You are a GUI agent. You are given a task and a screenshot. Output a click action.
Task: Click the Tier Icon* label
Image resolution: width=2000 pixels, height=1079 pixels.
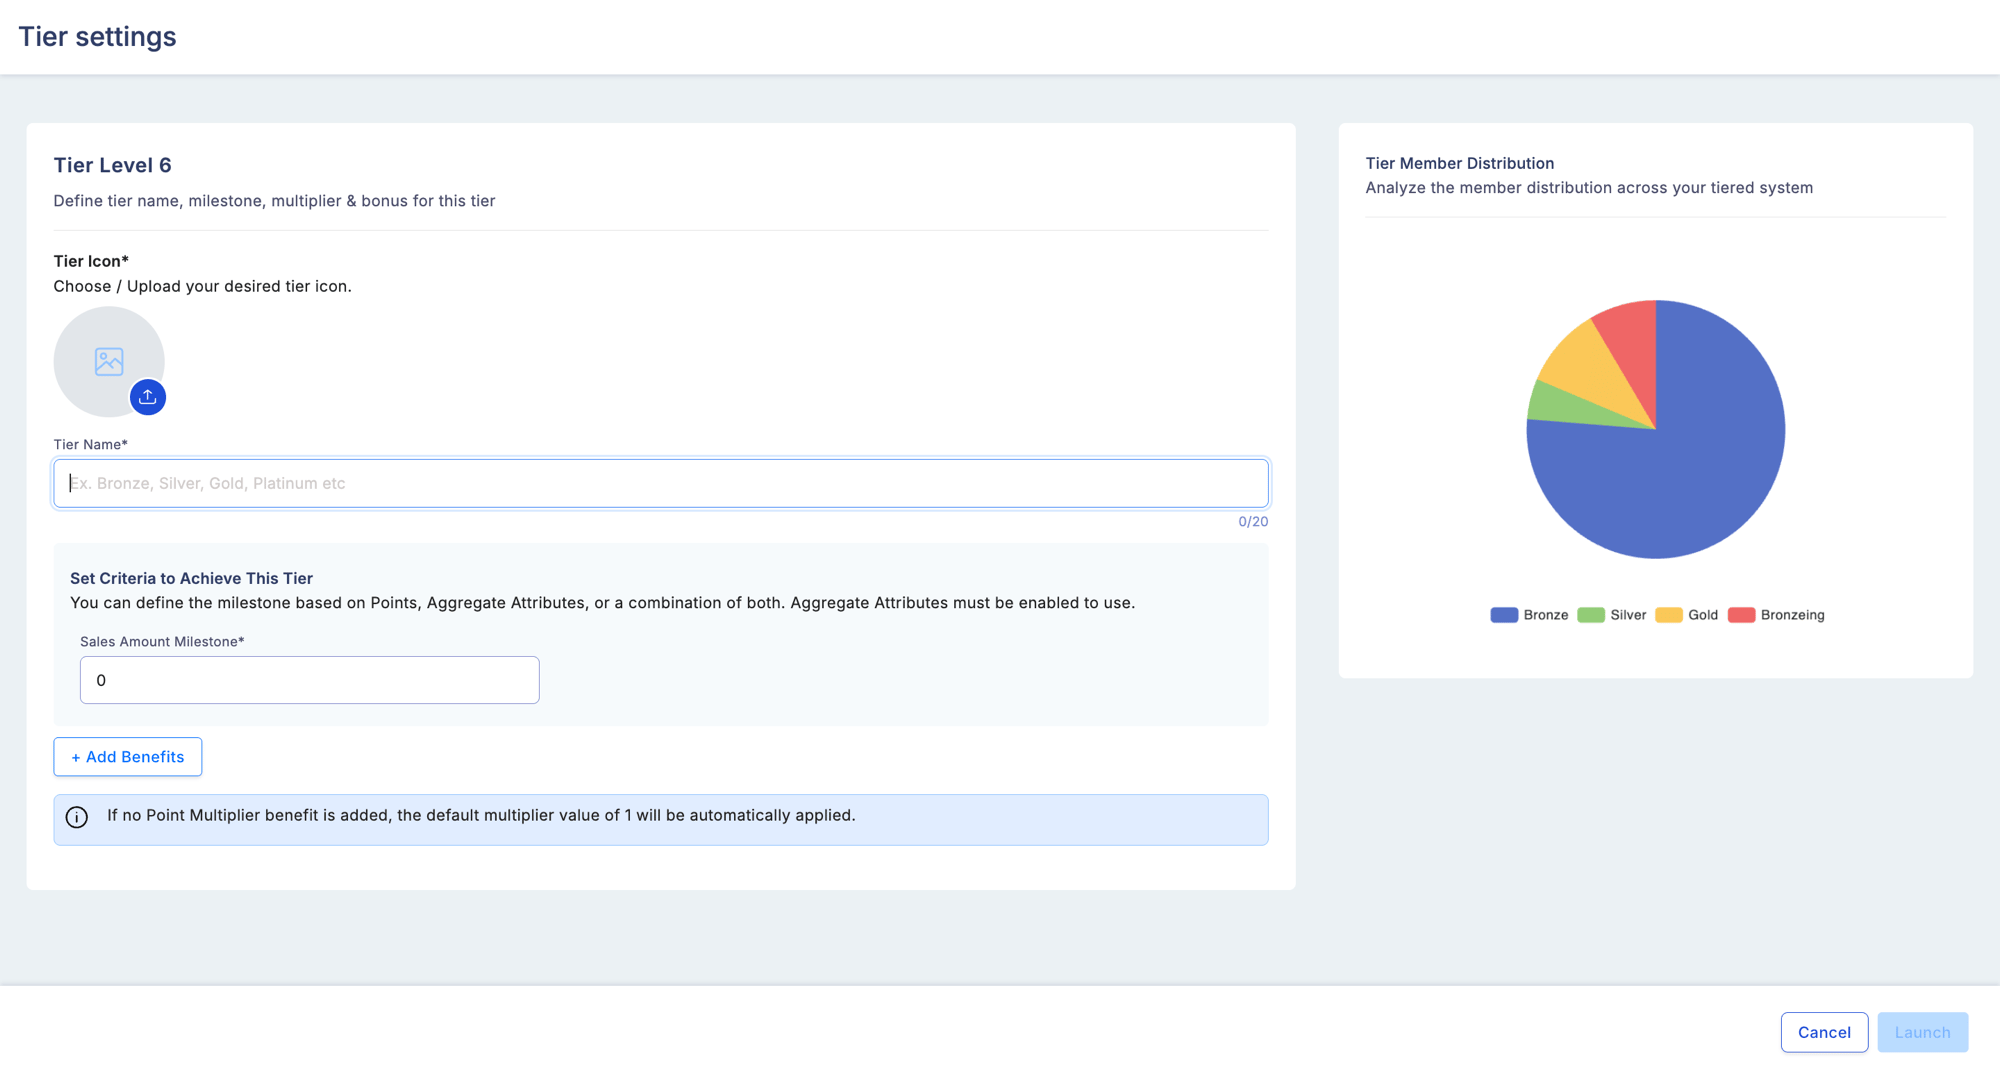point(91,261)
